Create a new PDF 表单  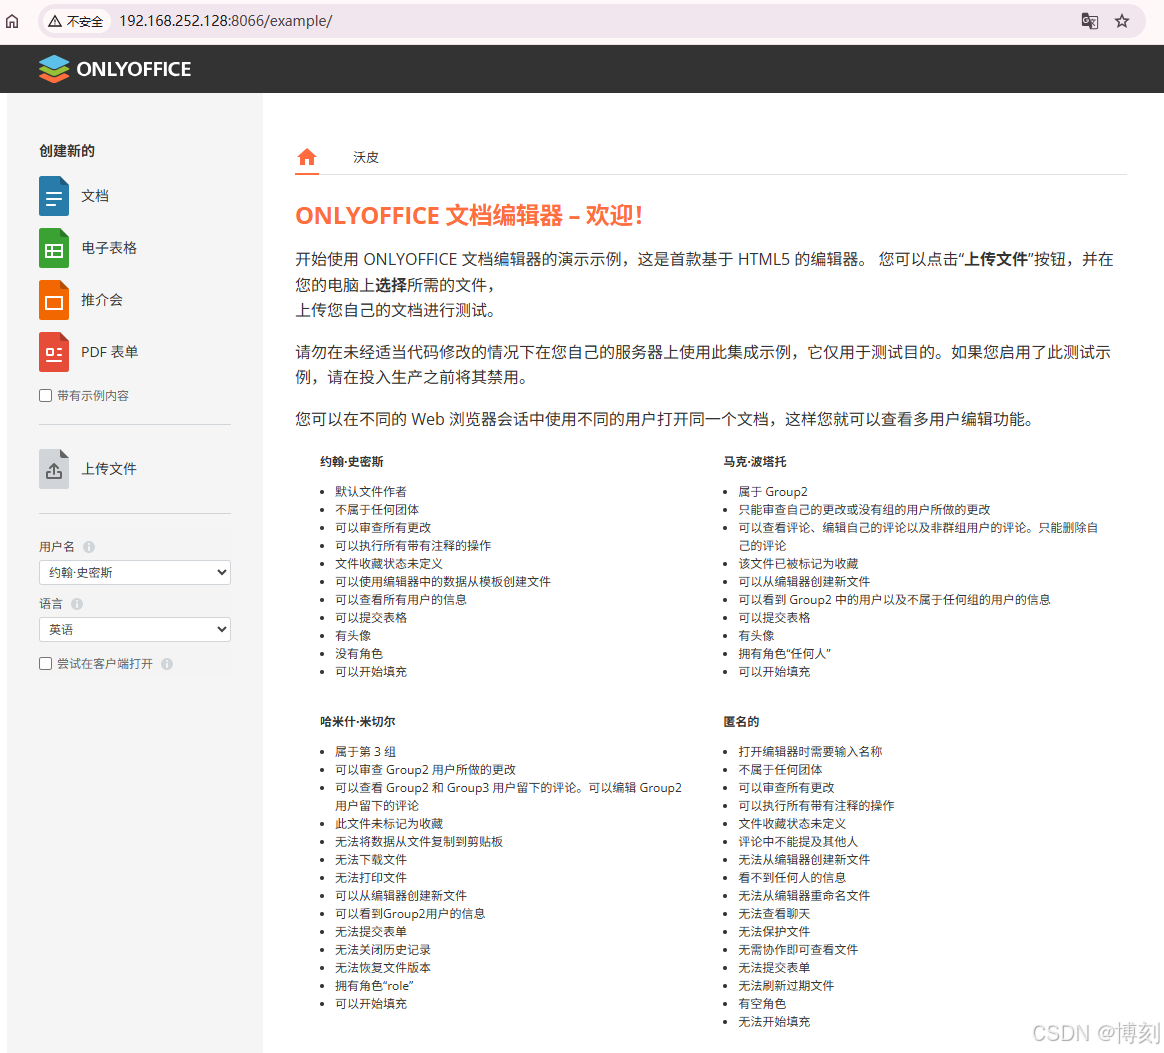click(54, 352)
